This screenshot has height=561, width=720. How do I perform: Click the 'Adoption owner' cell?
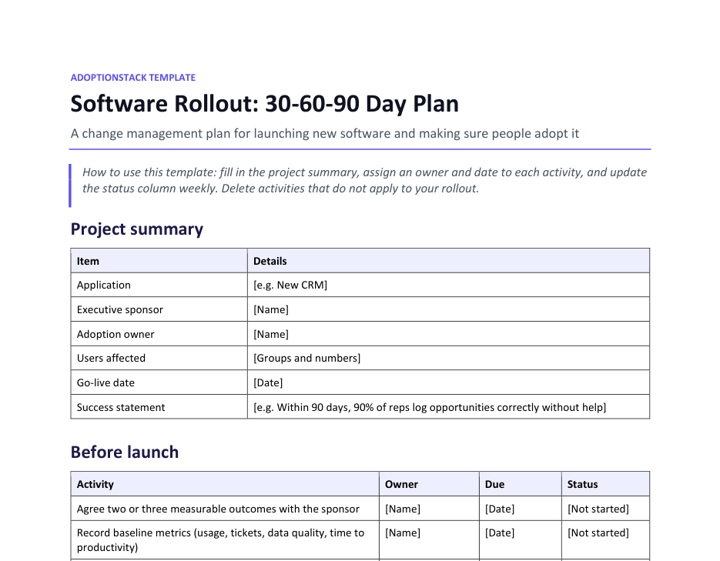pyautogui.click(x=159, y=334)
